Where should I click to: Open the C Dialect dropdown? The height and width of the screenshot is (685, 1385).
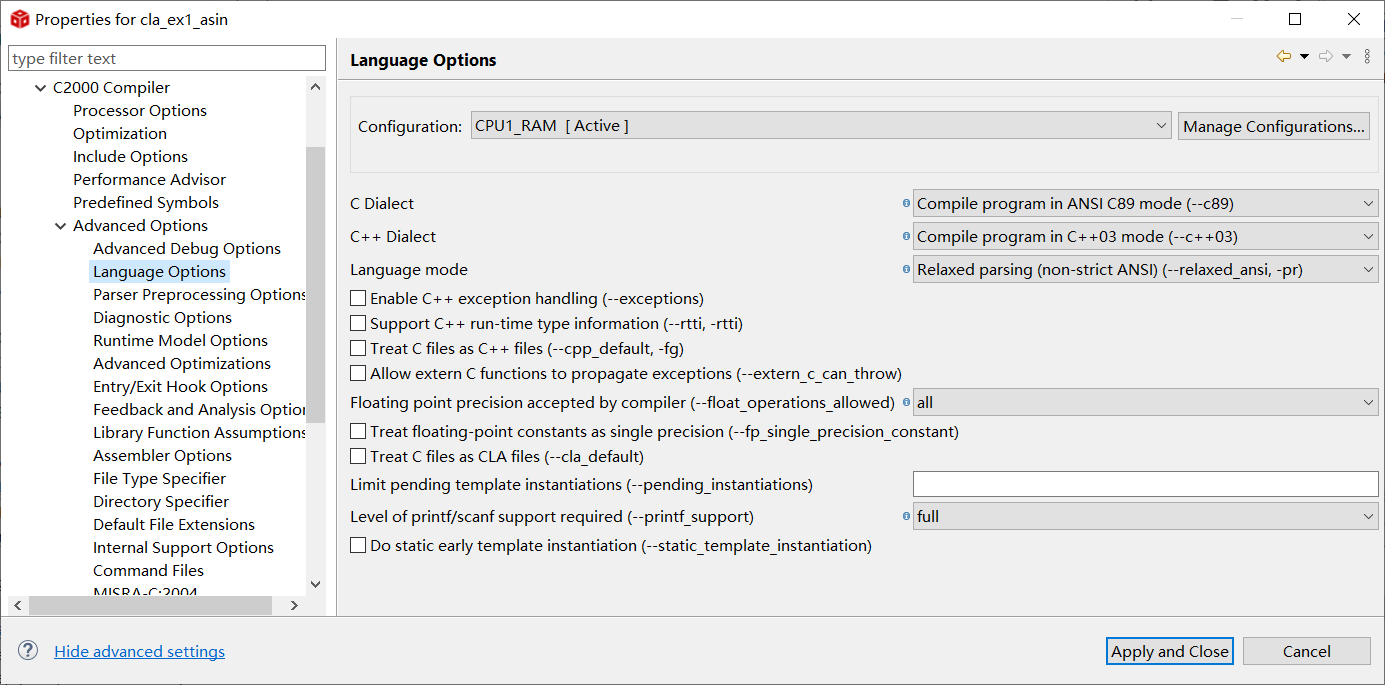1146,203
